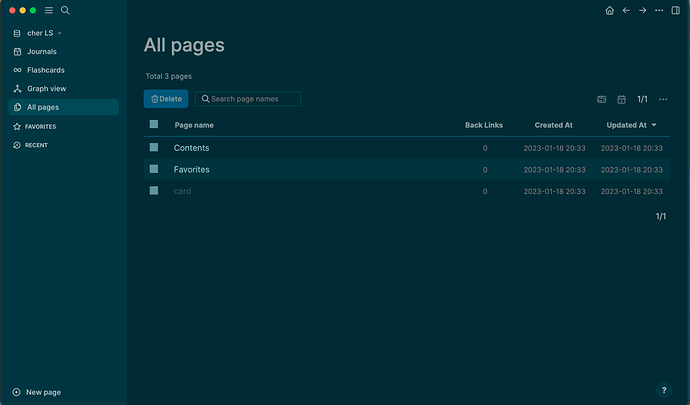Click the All pages heading
Image resolution: width=690 pixels, height=405 pixels.
tap(184, 45)
